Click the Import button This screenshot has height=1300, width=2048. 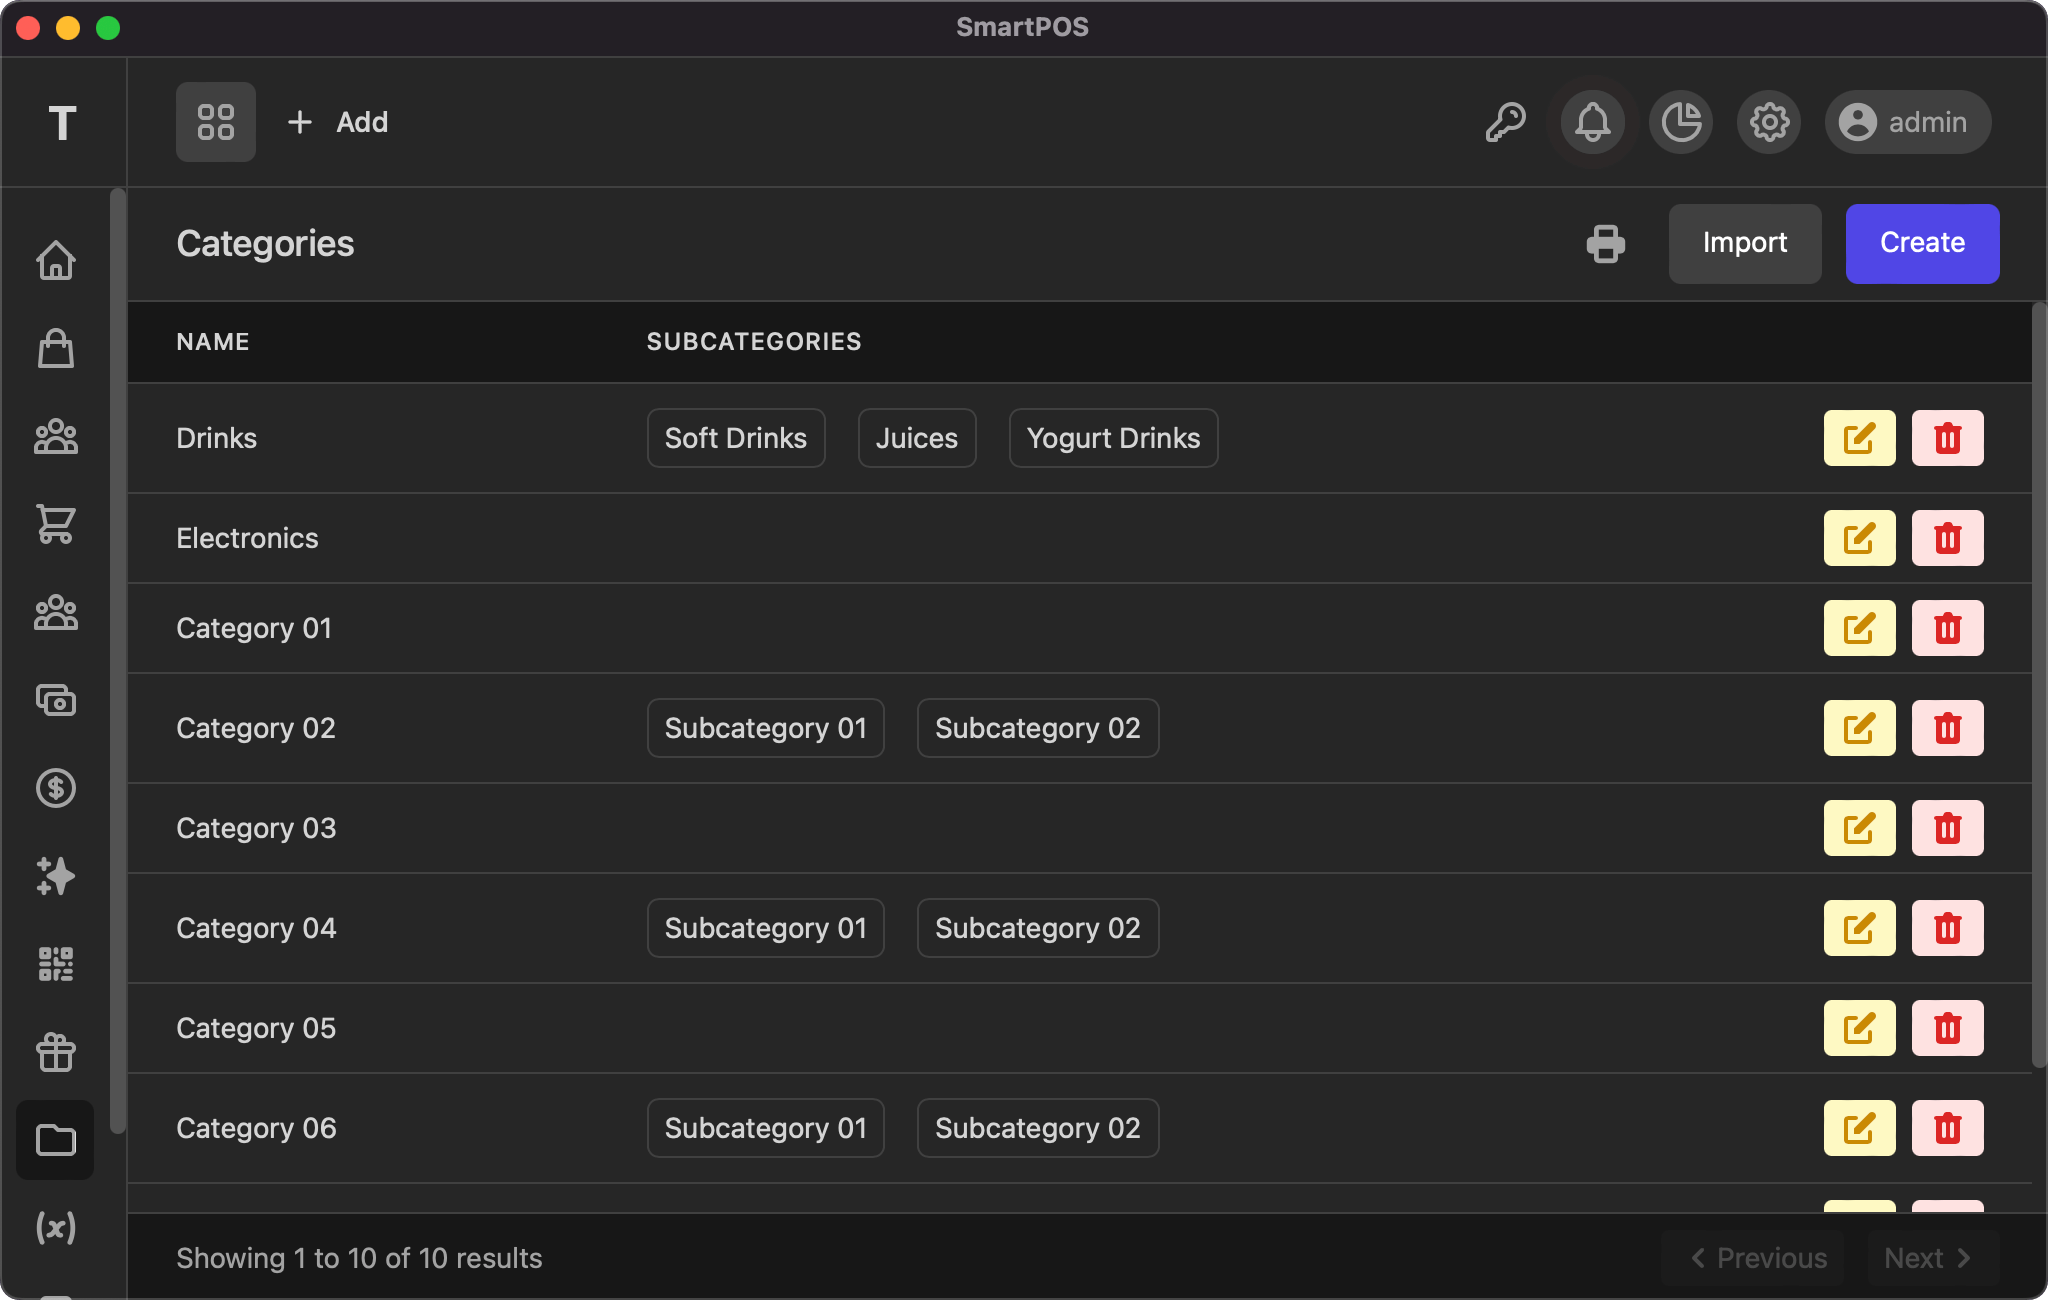pyautogui.click(x=1744, y=243)
